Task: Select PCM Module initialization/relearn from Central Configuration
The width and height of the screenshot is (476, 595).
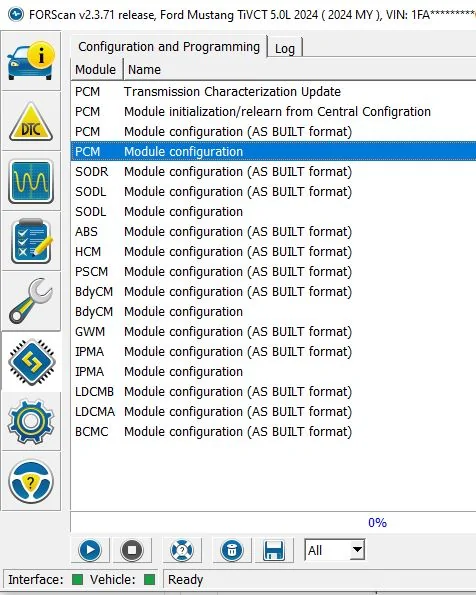Action: tap(273, 112)
